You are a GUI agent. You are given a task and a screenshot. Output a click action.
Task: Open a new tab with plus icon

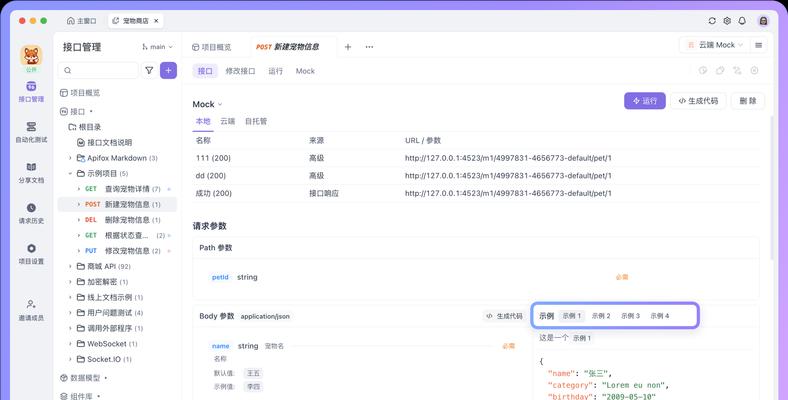(348, 47)
